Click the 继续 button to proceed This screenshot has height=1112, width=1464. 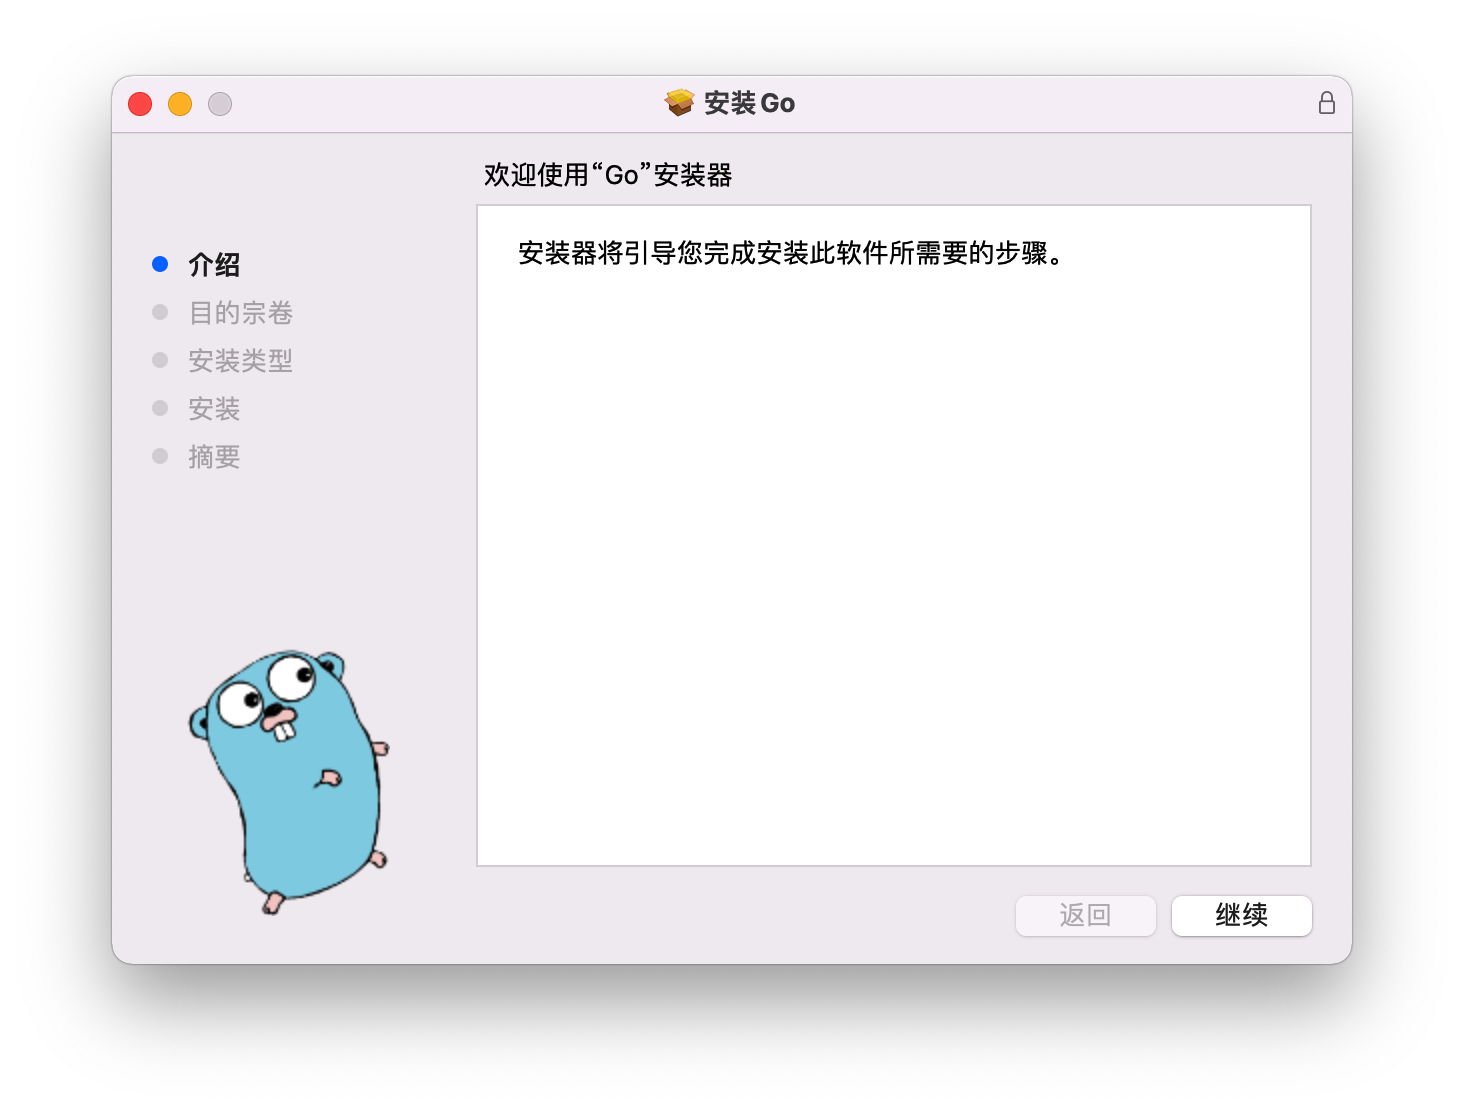[1241, 915]
